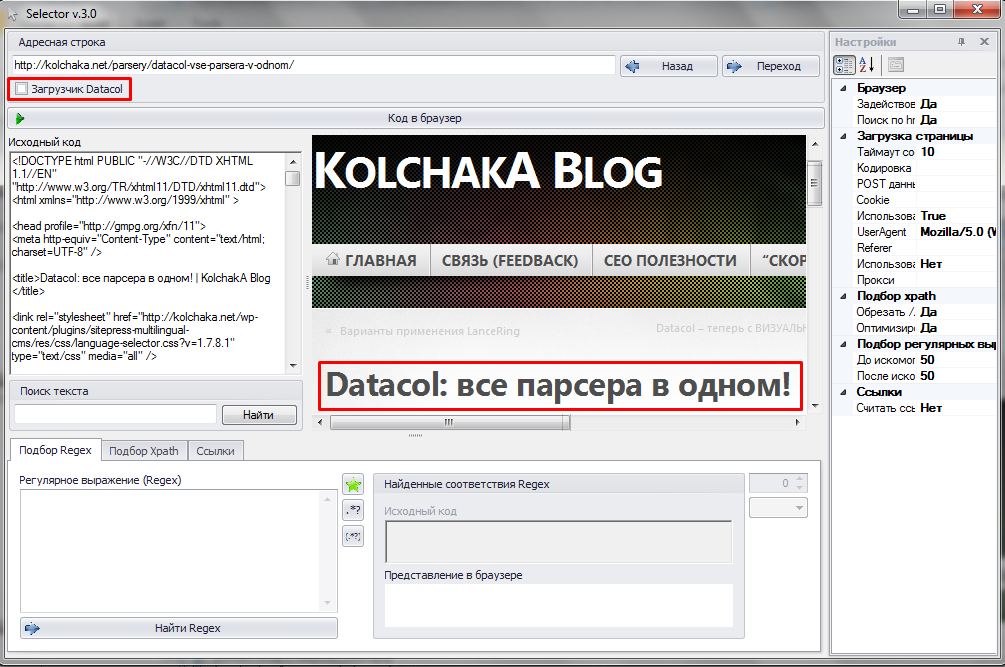The width and height of the screenshot is (1005, 667).
Task: Click the address bar URL field
Action: 313,65
